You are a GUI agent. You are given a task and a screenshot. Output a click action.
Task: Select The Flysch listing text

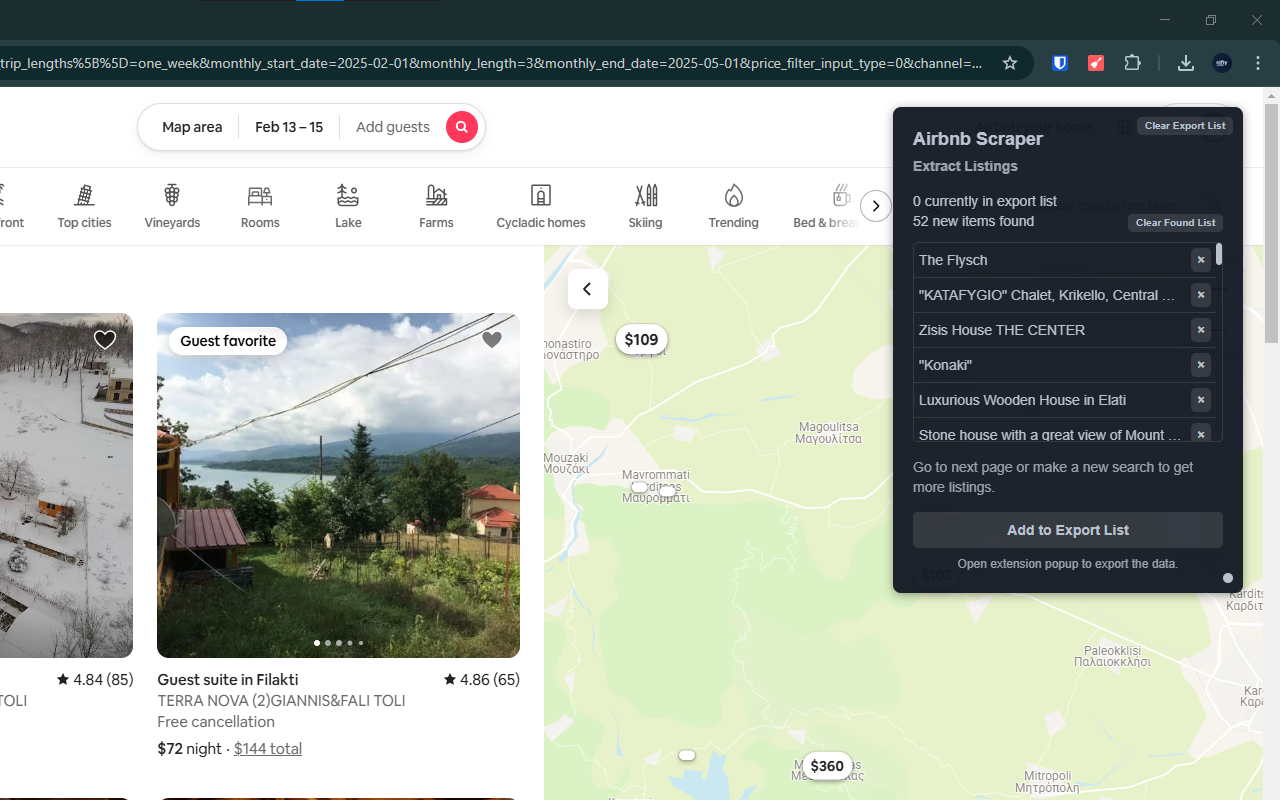[953, 260]
